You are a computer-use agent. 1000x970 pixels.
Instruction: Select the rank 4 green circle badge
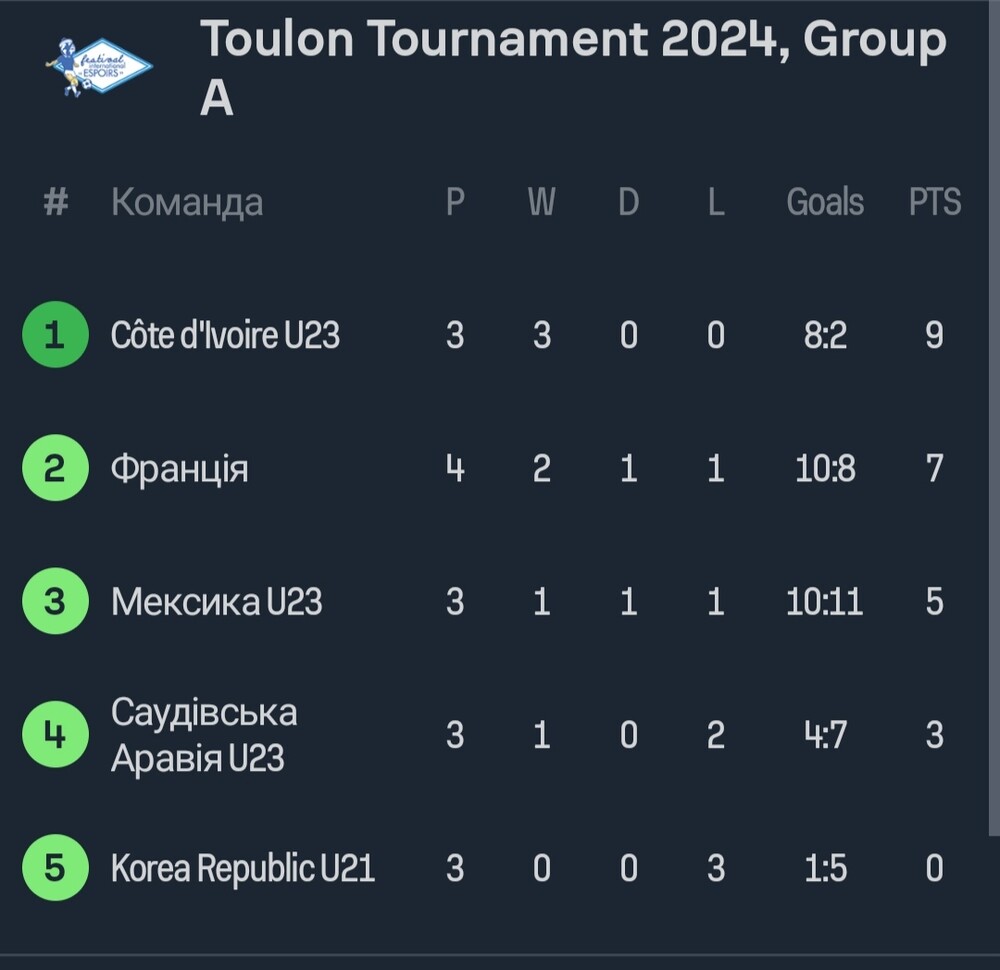(55, 734)
